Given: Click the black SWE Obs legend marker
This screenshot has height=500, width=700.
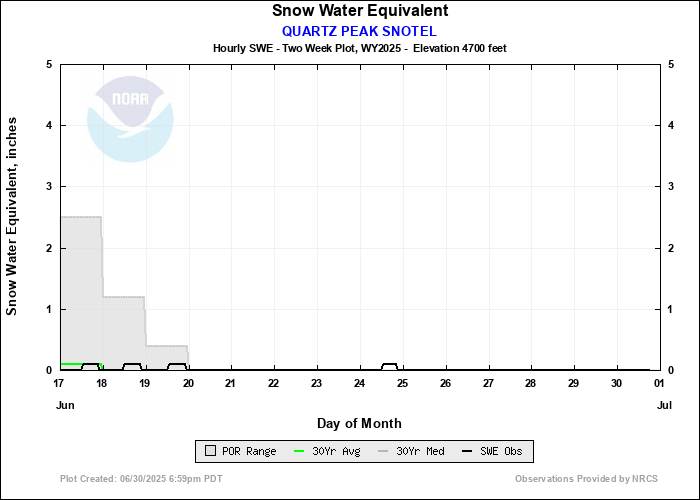Looking at the screenshot, I should pyautogui.click(x=467, y=451).
